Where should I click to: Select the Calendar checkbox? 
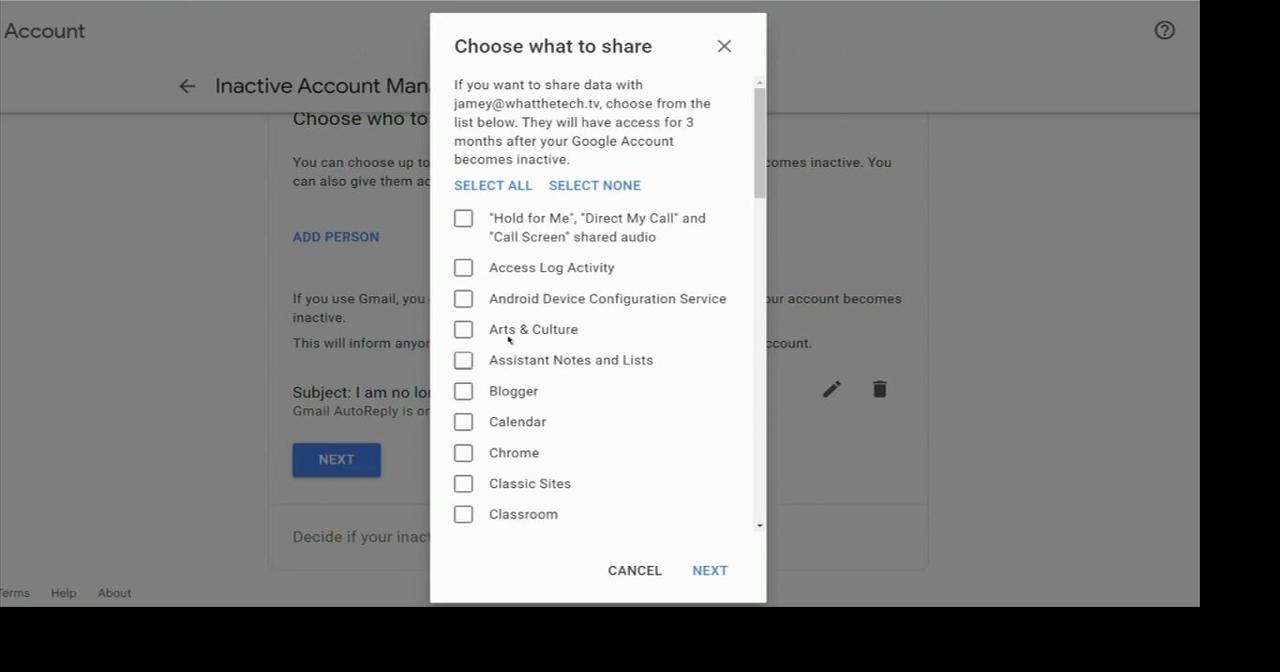click(x=463, y=422)
